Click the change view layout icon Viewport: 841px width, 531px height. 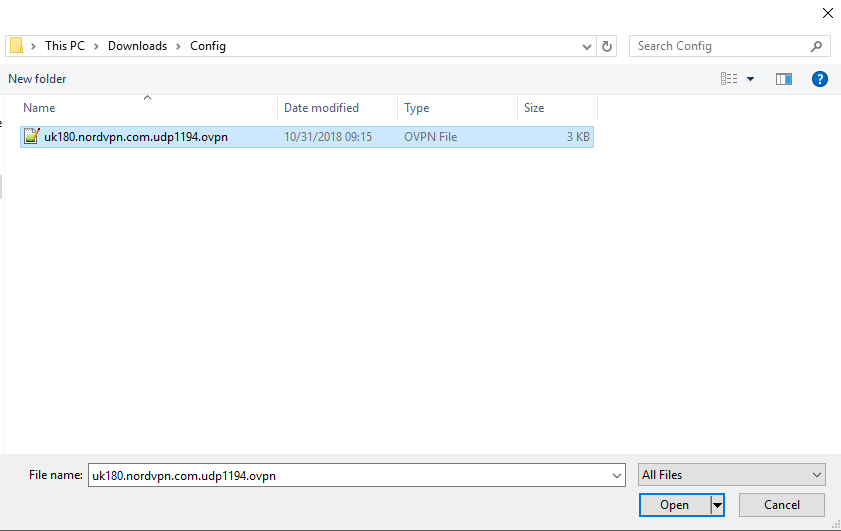(x=729, y=79)
